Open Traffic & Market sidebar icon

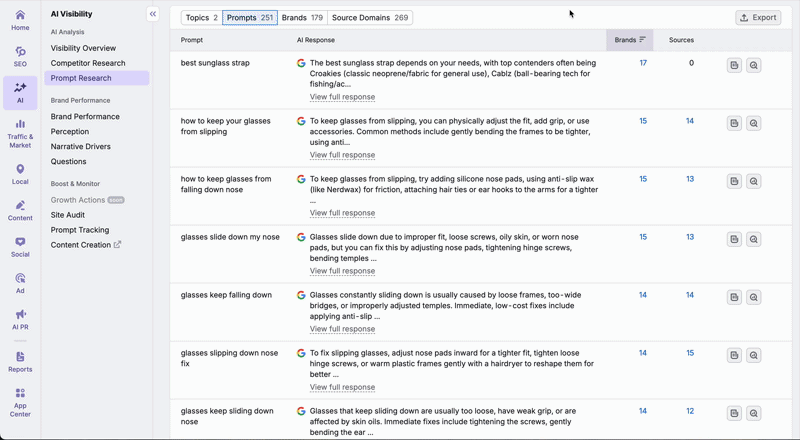pyautogui.click(x=20, y=133)
